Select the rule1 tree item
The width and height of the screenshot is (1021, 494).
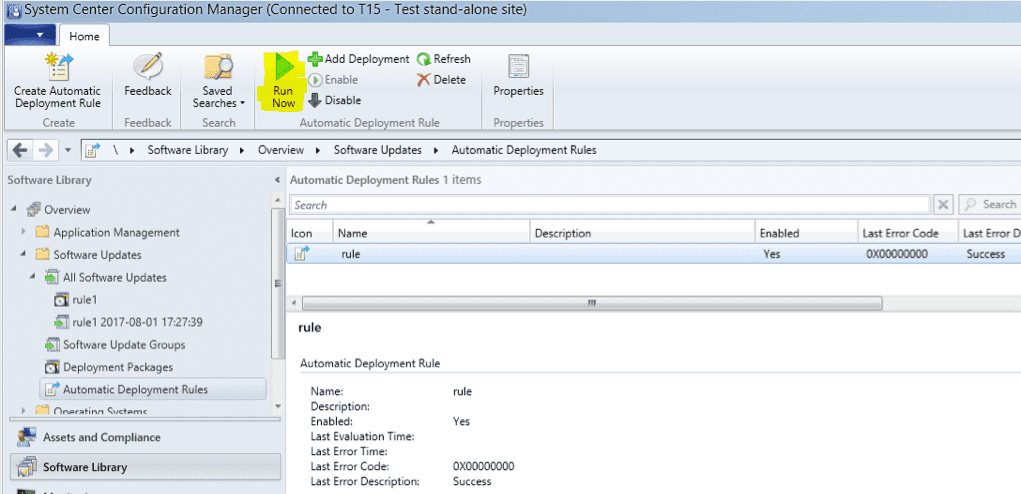pos(76,300)
